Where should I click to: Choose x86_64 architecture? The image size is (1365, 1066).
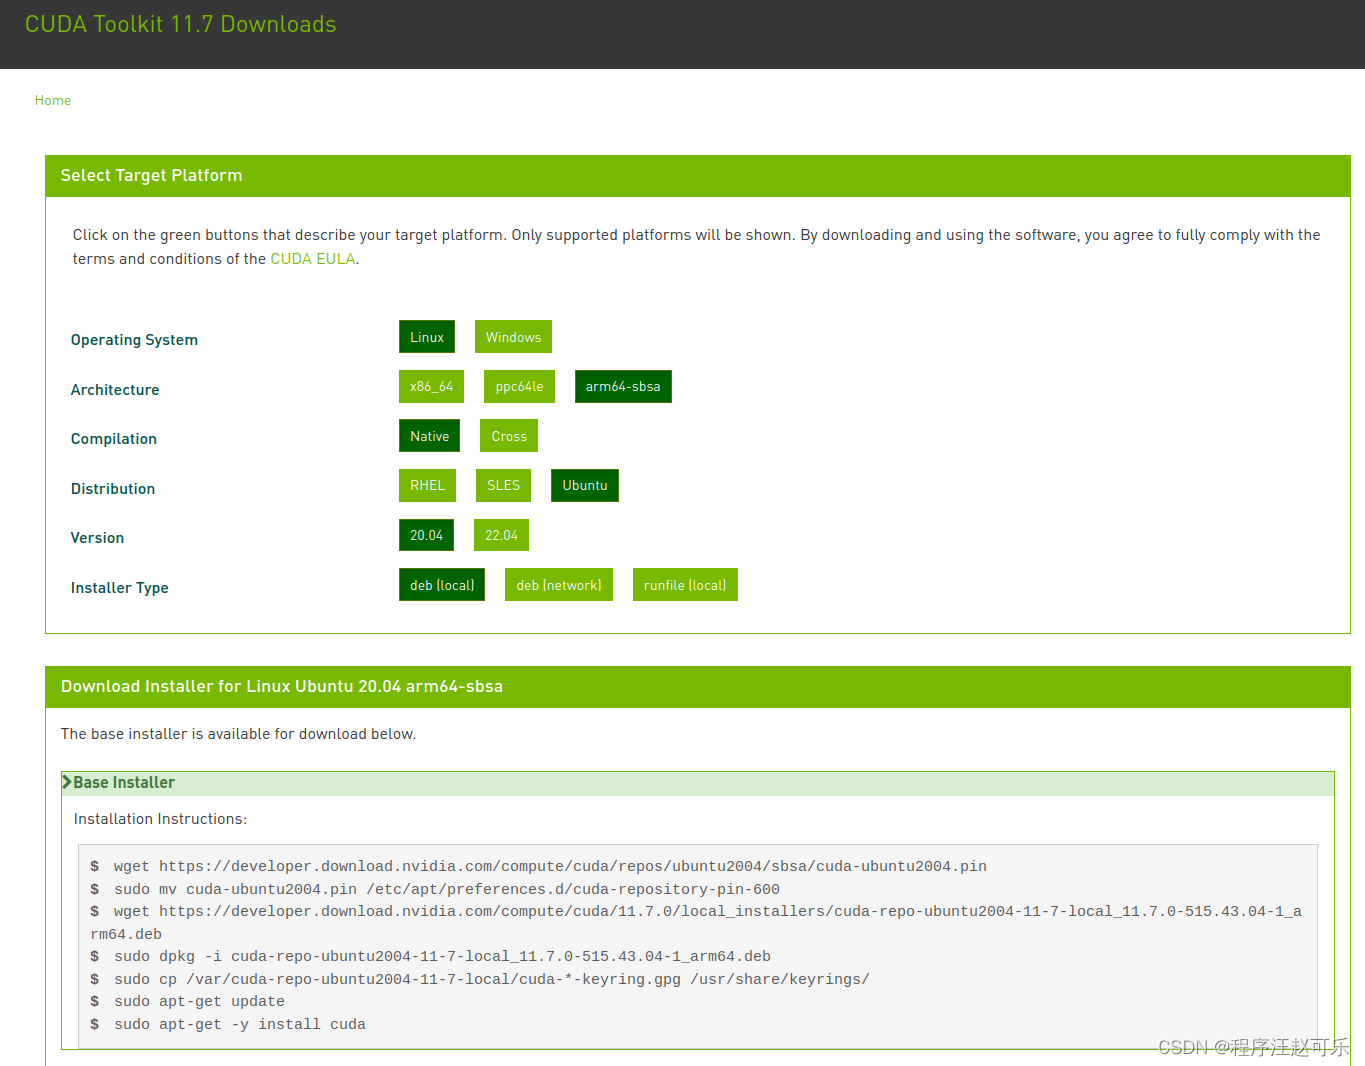(431, 387)
